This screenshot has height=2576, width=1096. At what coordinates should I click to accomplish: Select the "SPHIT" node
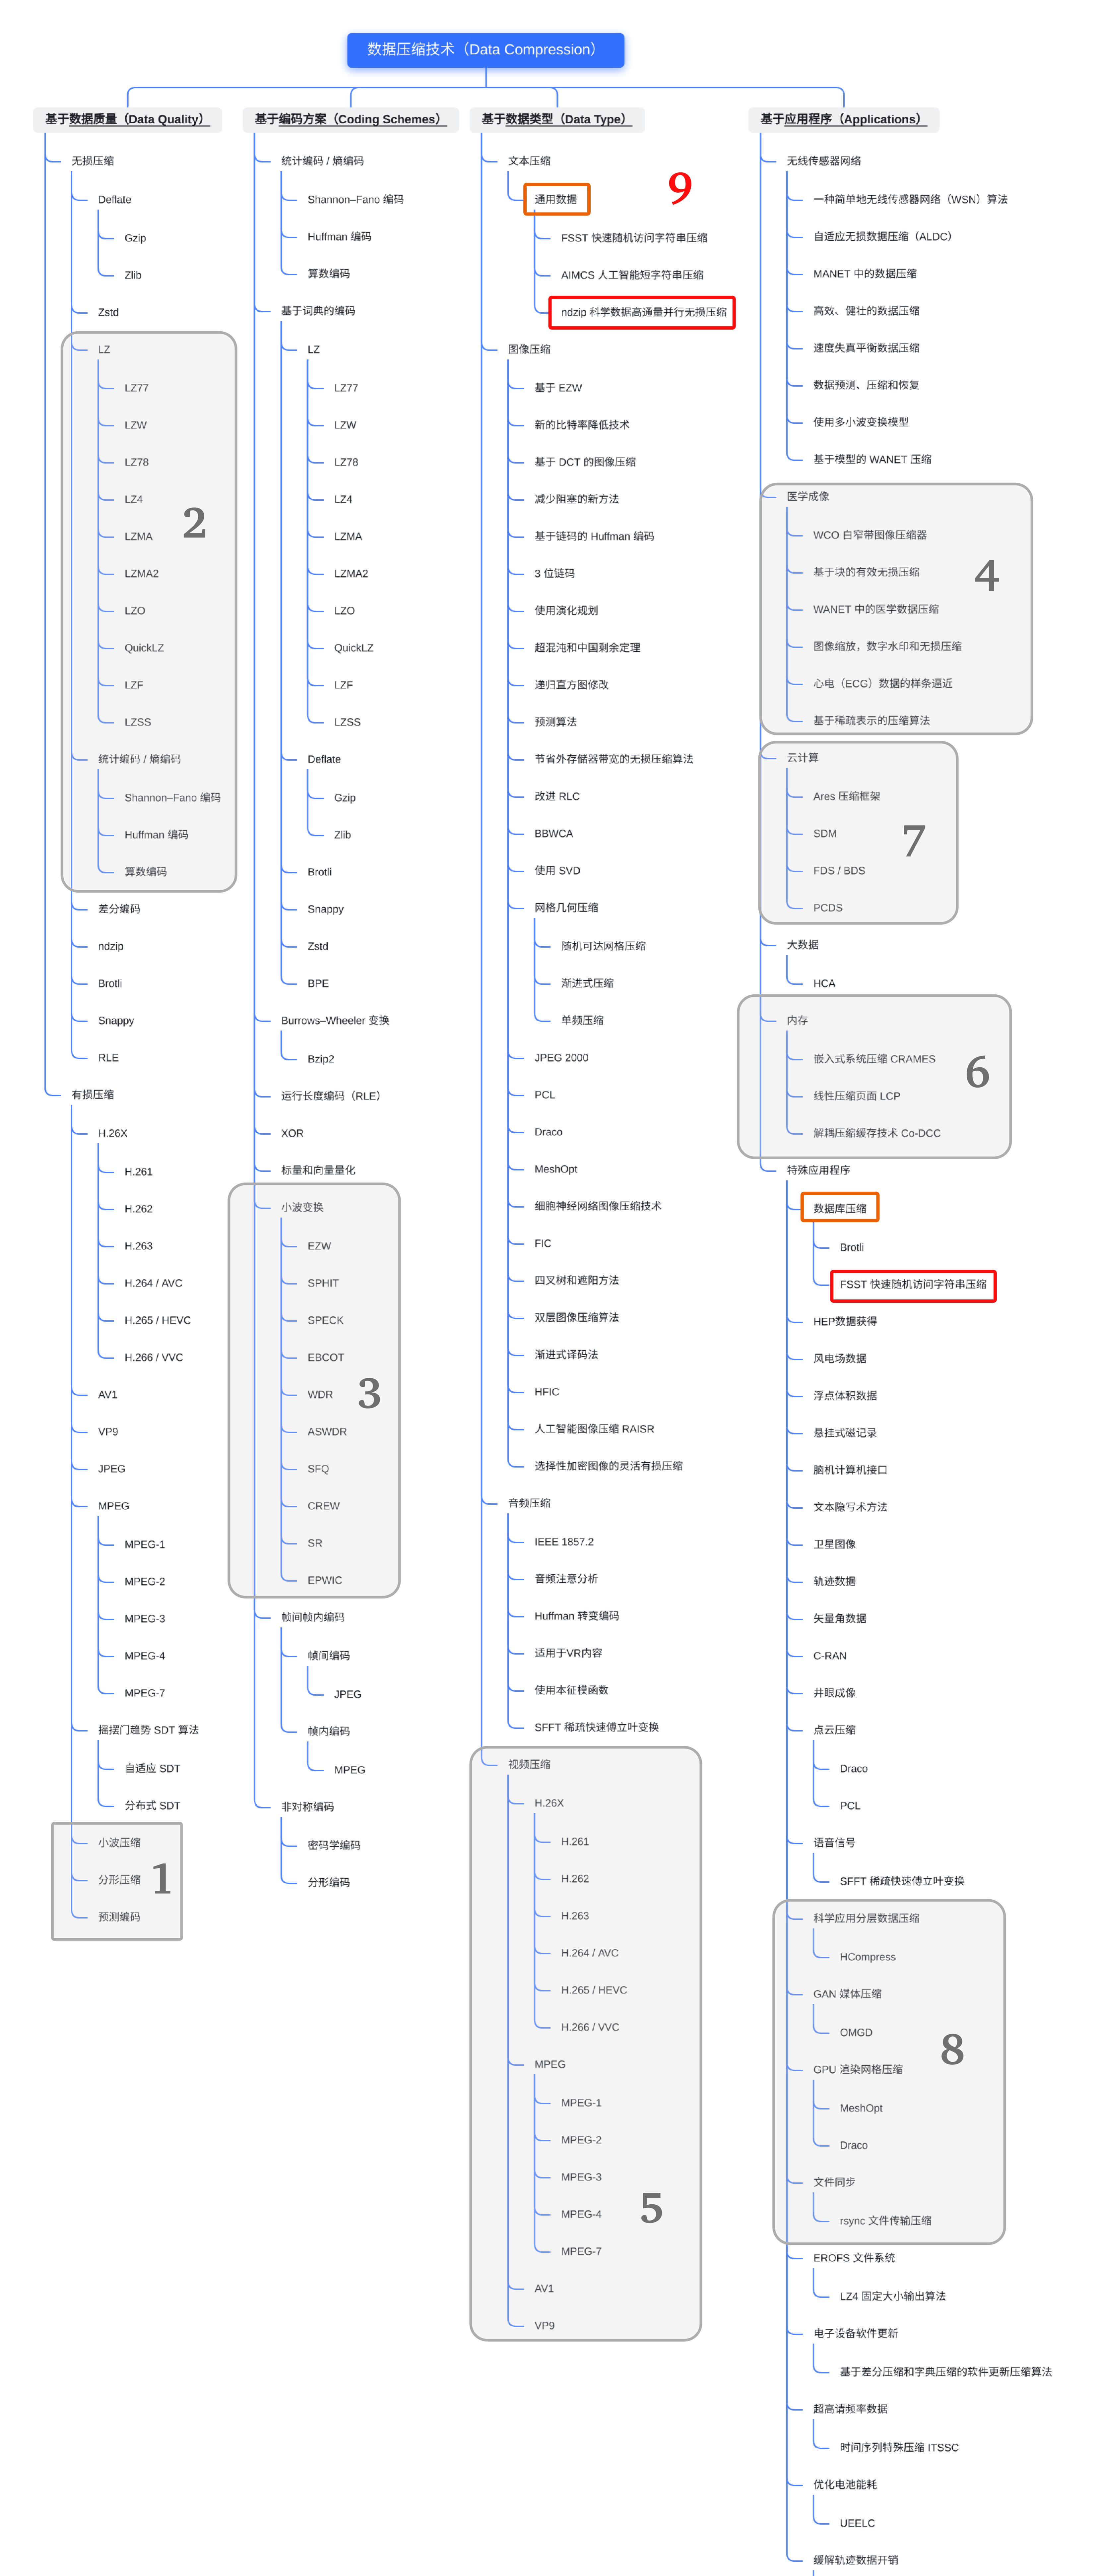[x=323, y=1283]
